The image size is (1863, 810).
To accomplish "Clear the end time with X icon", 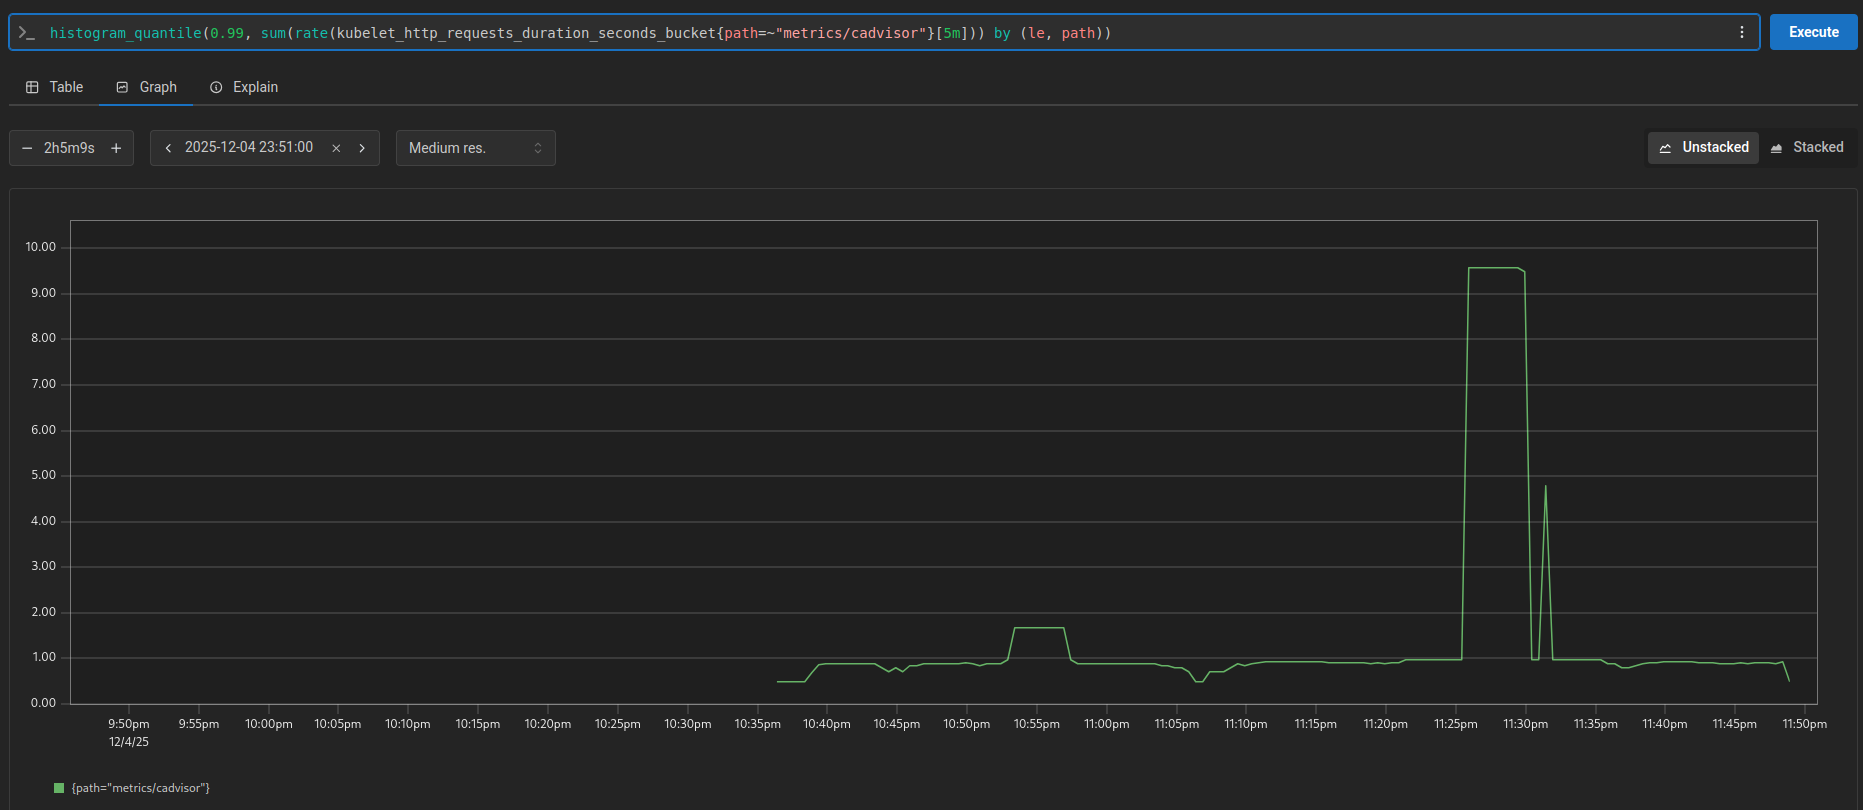I will [336, 148].
